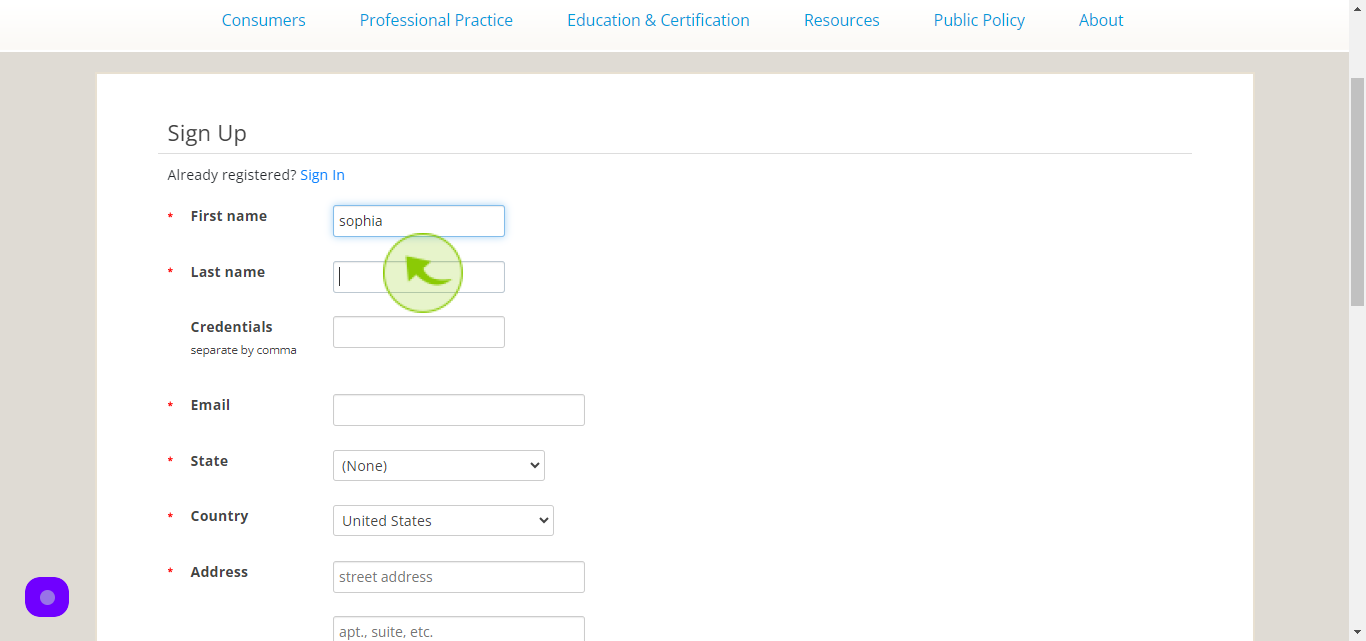Open the Consumers menu

[264, 20]
